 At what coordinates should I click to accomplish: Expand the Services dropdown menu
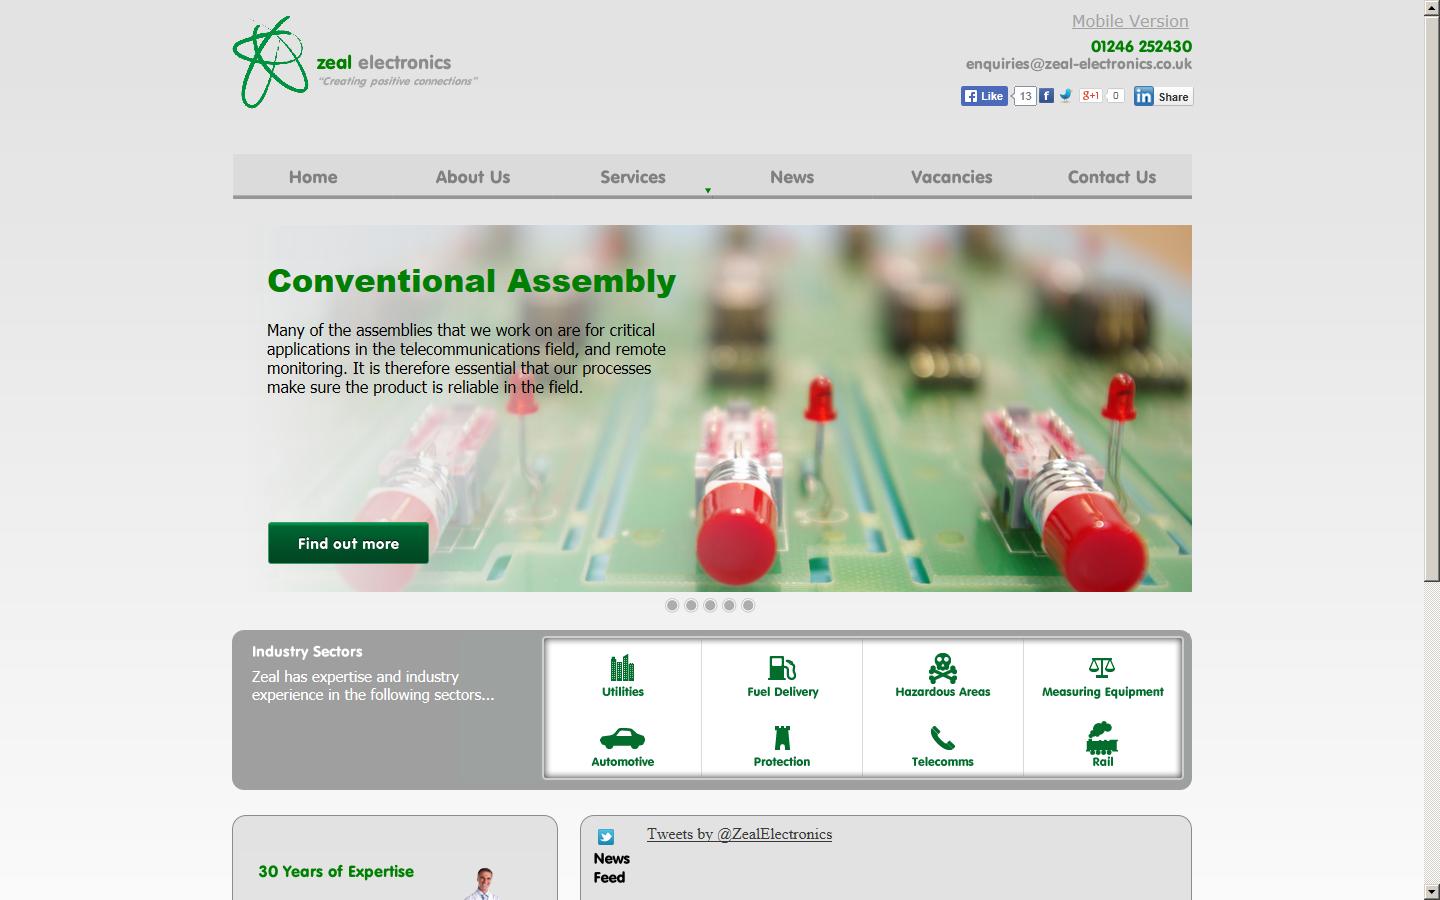(x=633, y=177)
